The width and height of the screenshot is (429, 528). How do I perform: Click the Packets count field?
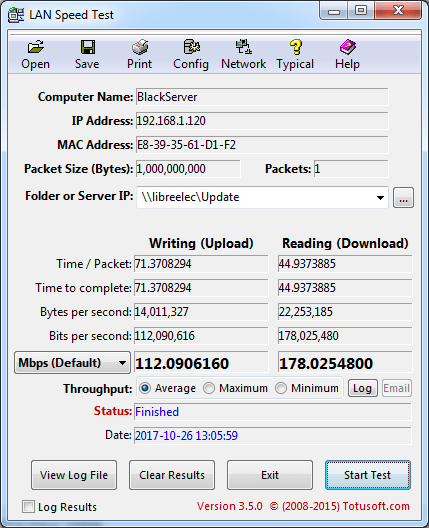351,169
